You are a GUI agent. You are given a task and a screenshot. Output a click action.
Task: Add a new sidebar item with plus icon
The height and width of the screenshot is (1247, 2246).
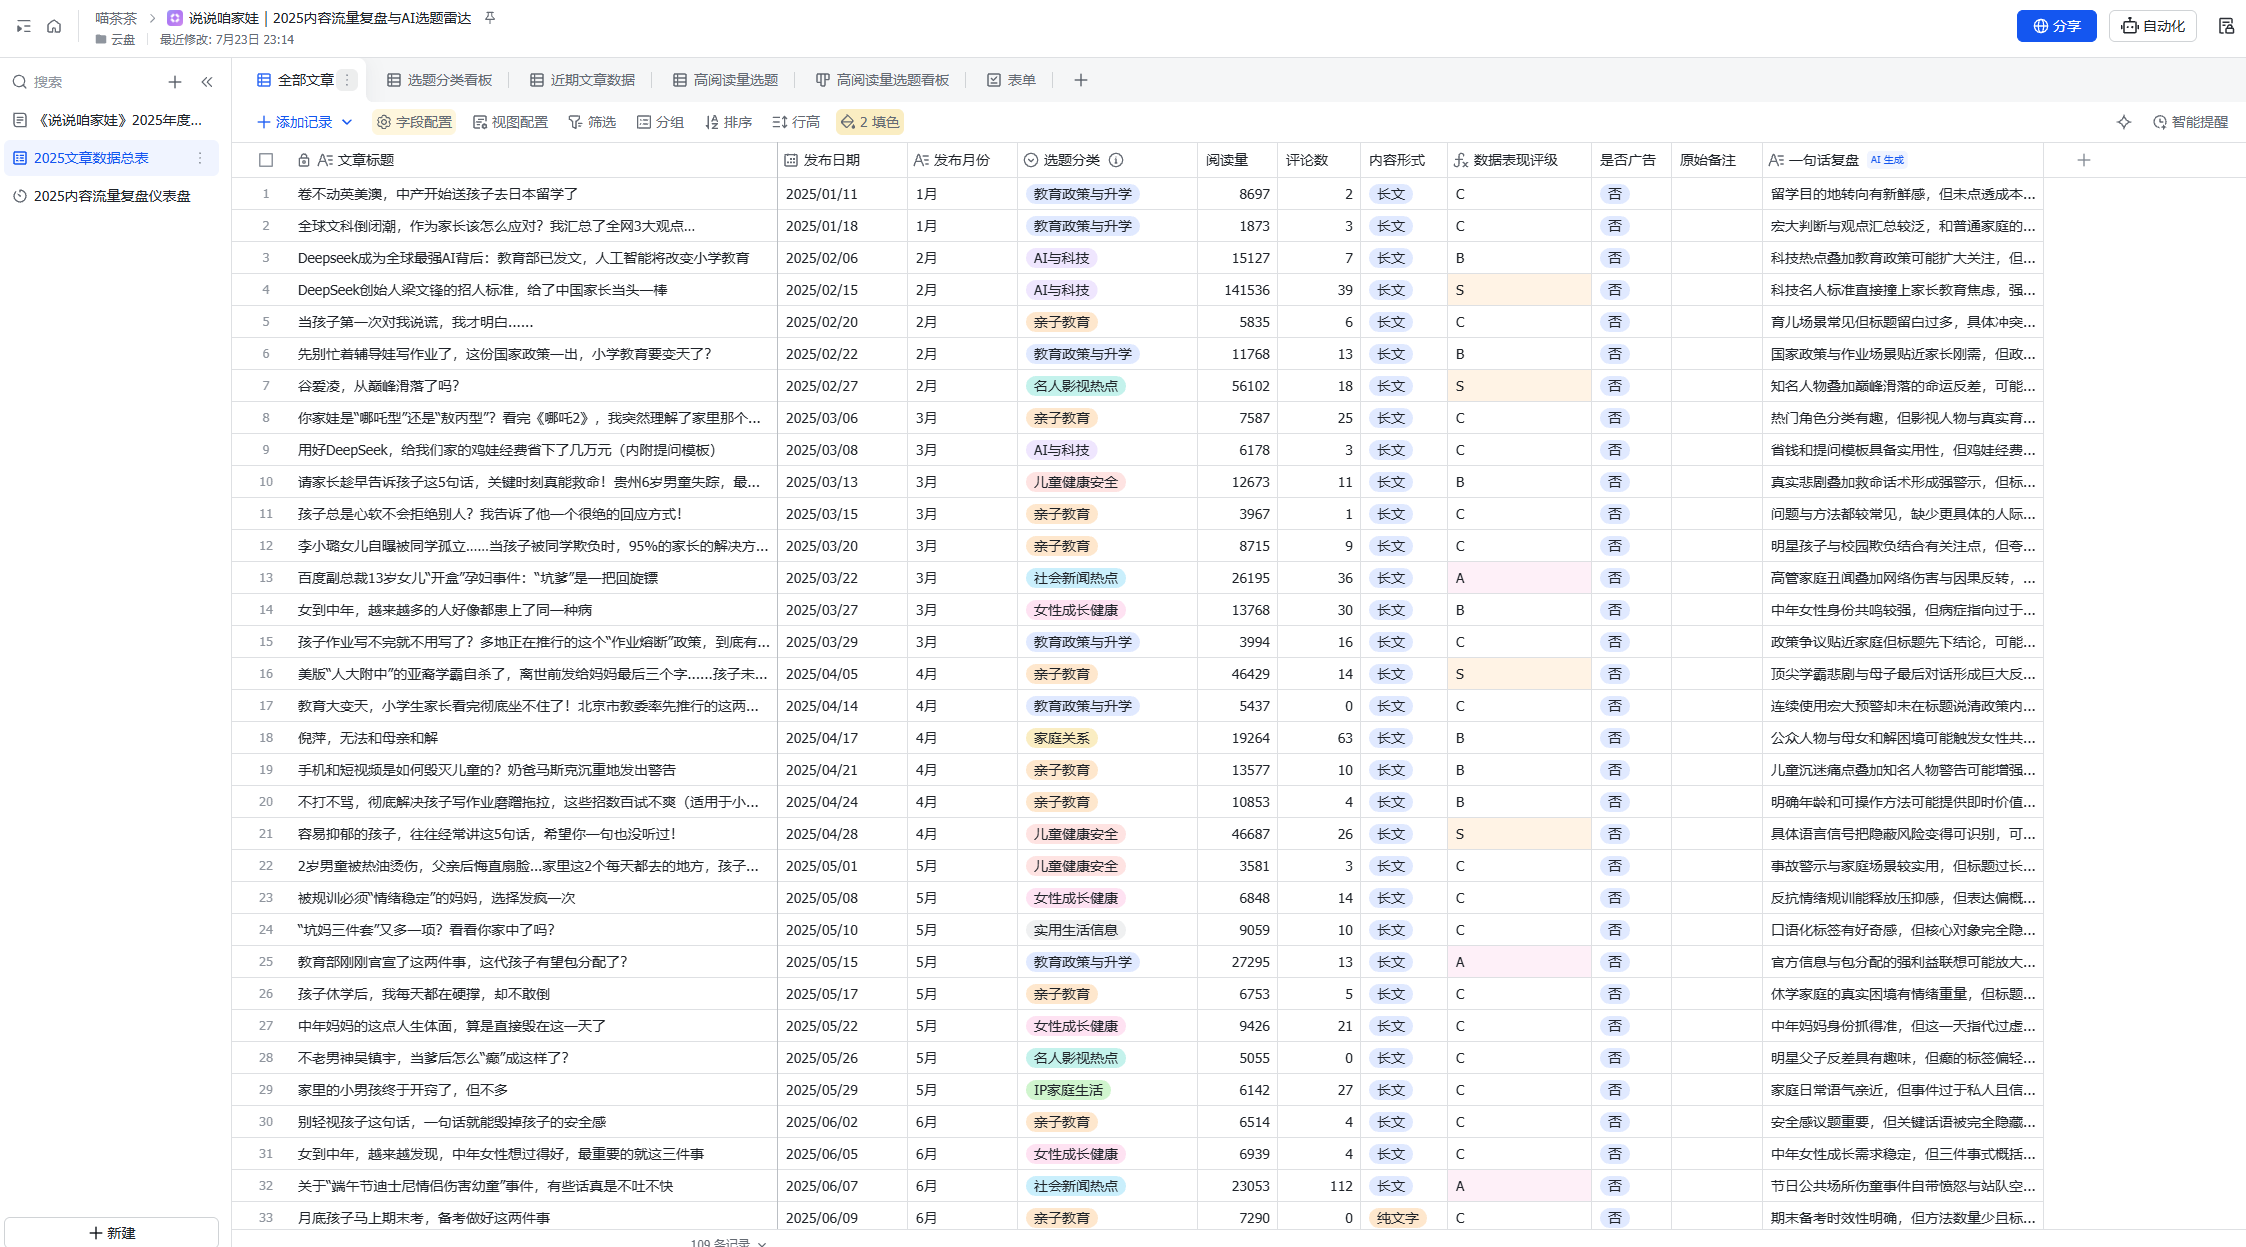(175, 82)
